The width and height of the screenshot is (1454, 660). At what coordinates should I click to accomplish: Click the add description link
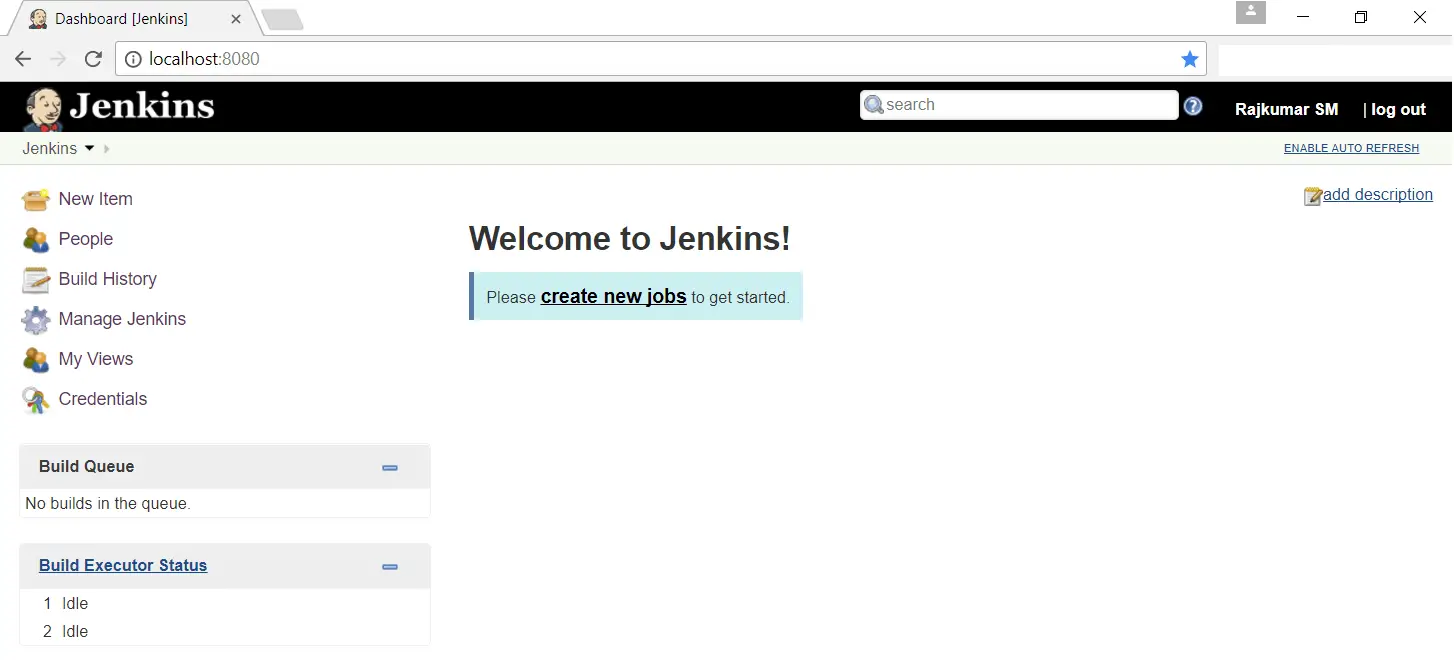click(1378, 194)
